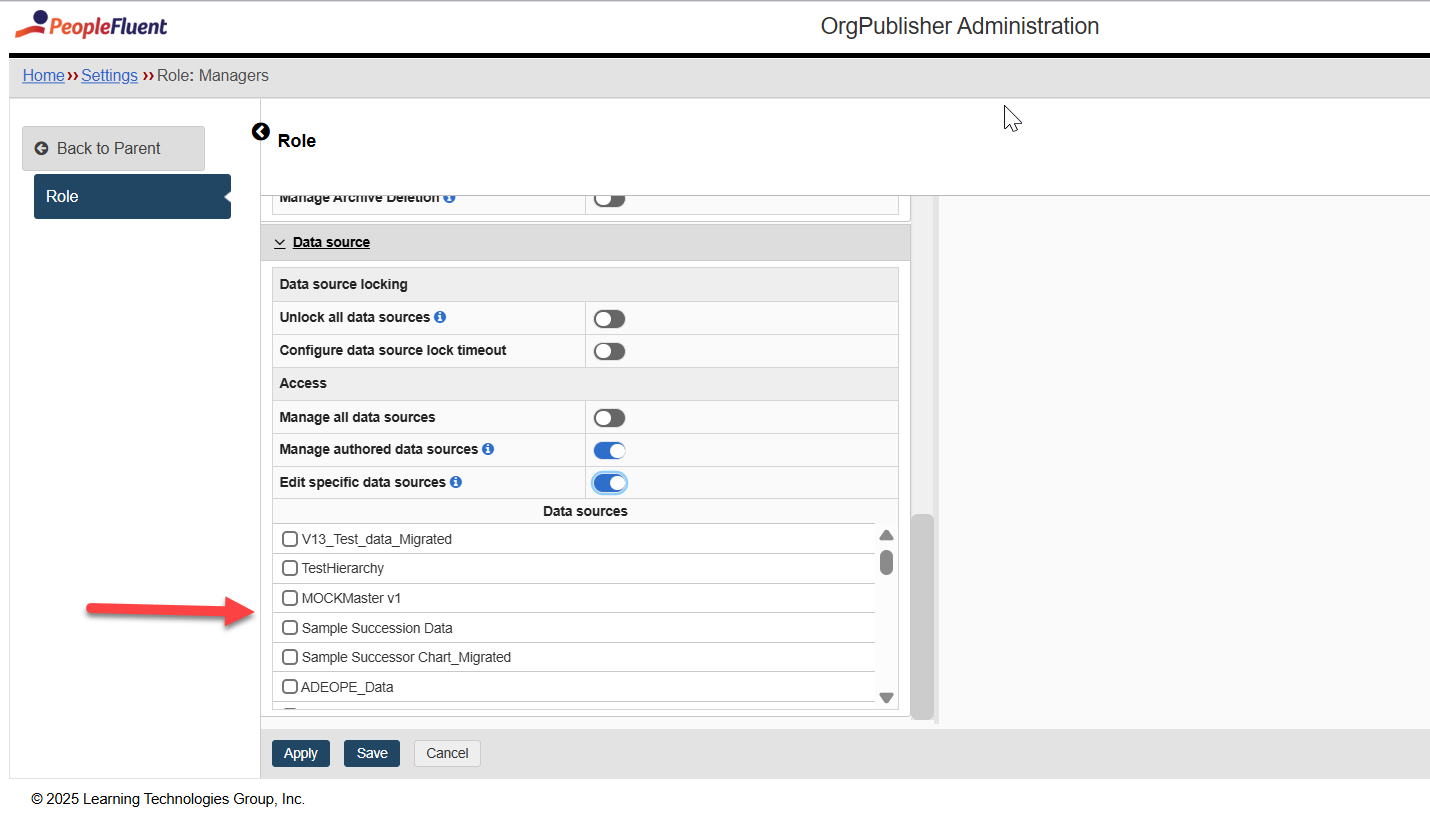Click the OrgPublisher Administration title
The width and height of the screenshot is (1430, 819).
click(960, 26)
